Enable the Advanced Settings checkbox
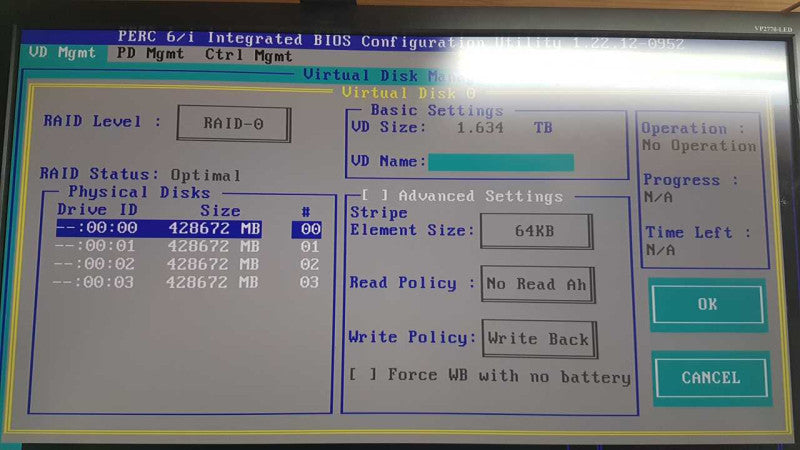 376,195
